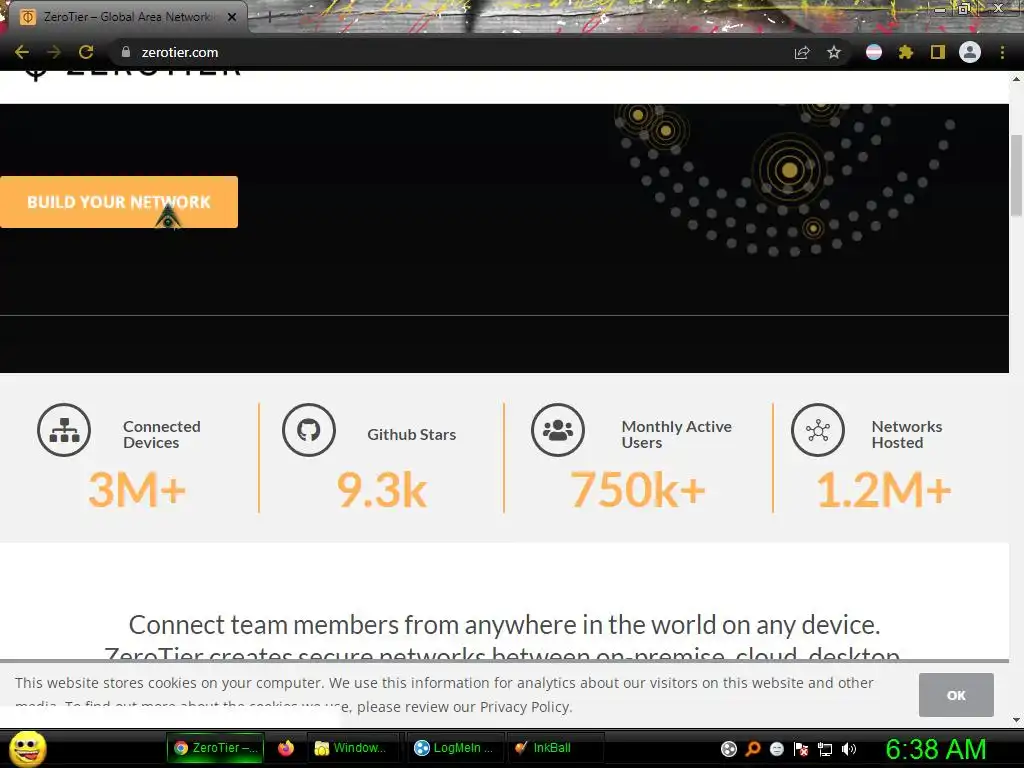
Task: Open the Extensions puzzle menu
Action: [x=906, y=52]
